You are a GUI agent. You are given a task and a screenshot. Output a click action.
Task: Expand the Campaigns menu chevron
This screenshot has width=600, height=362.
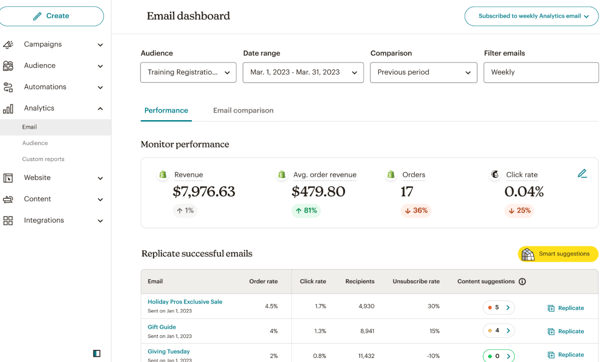click(x=100, y=45)
